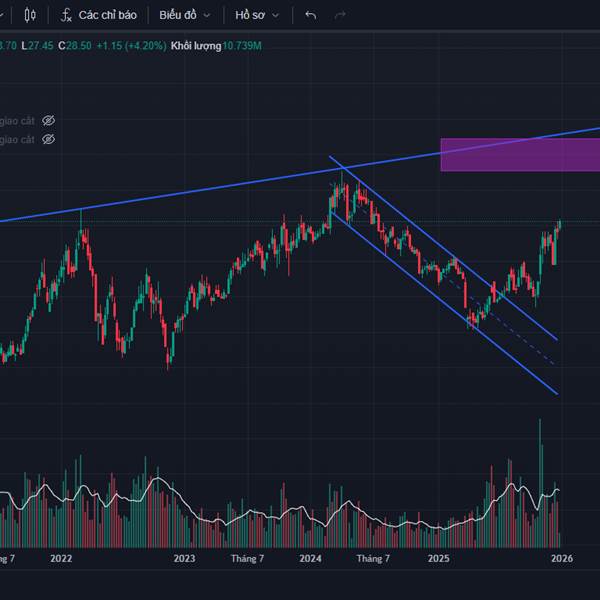Screen dimensions: 600x600
Task: Click the fx indicators icon
Action: 66,15
